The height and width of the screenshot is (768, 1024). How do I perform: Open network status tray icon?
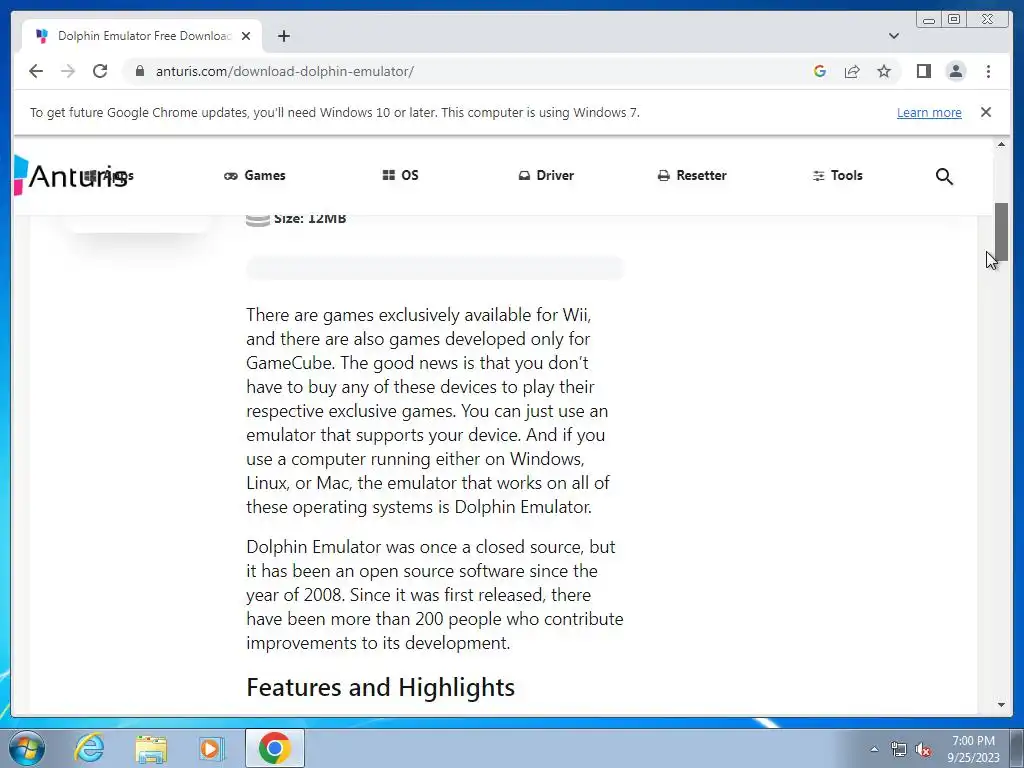pyautogui.click(x=899, y=750)
